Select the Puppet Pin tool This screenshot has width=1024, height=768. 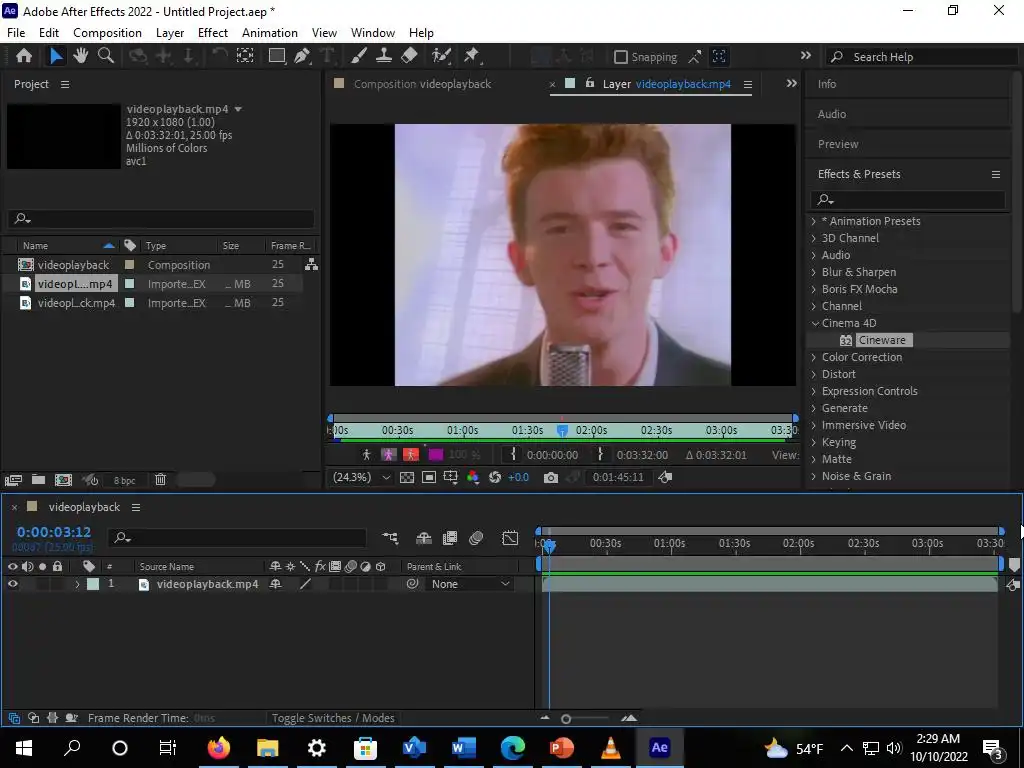pos(472,56)
